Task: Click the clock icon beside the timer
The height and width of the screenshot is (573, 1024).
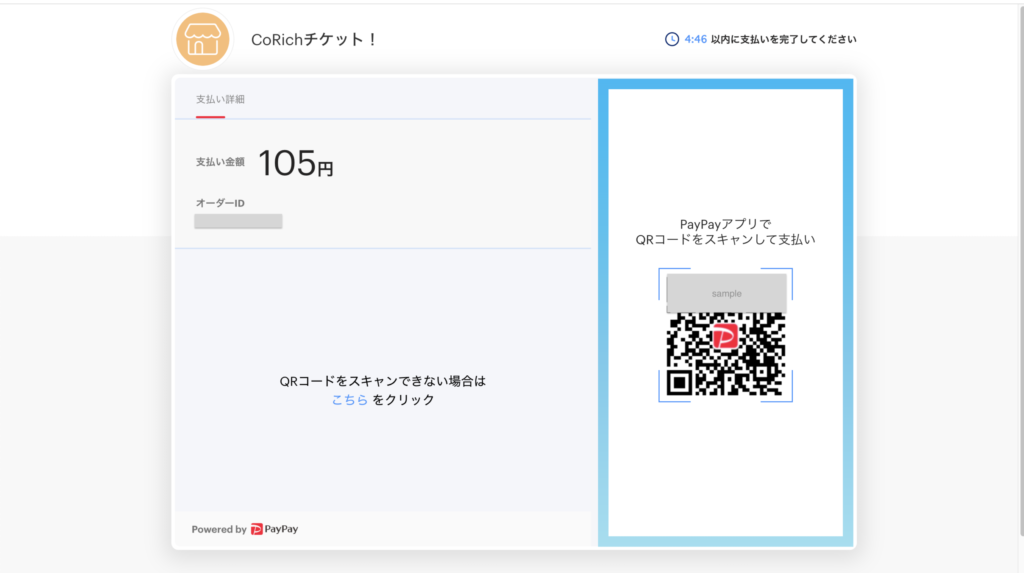Action: 672,40
